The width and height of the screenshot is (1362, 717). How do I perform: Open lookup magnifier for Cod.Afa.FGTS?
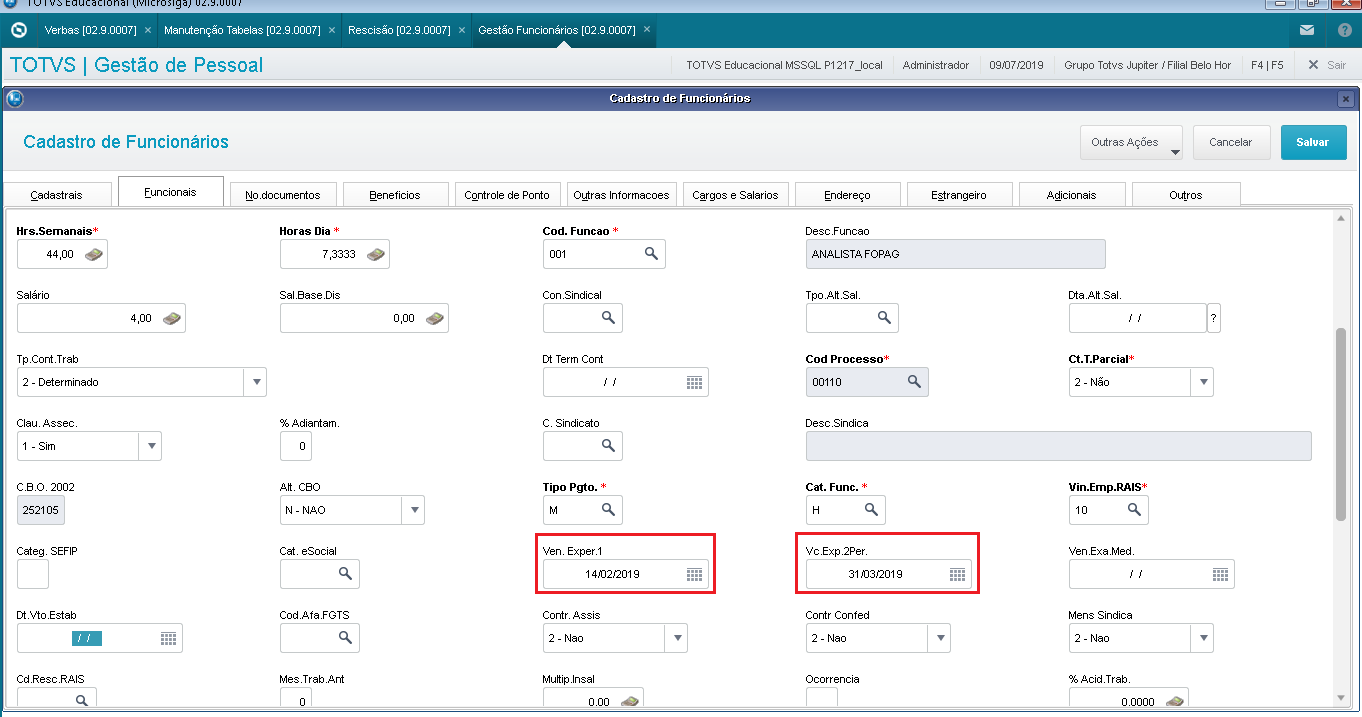[x=345, y=638]
